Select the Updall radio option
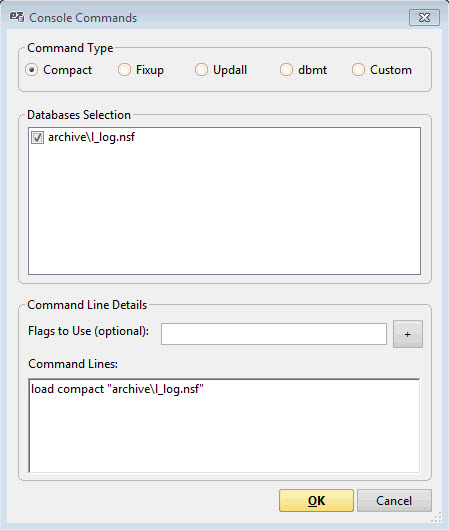The image size is (449, 530). [201, 70]
